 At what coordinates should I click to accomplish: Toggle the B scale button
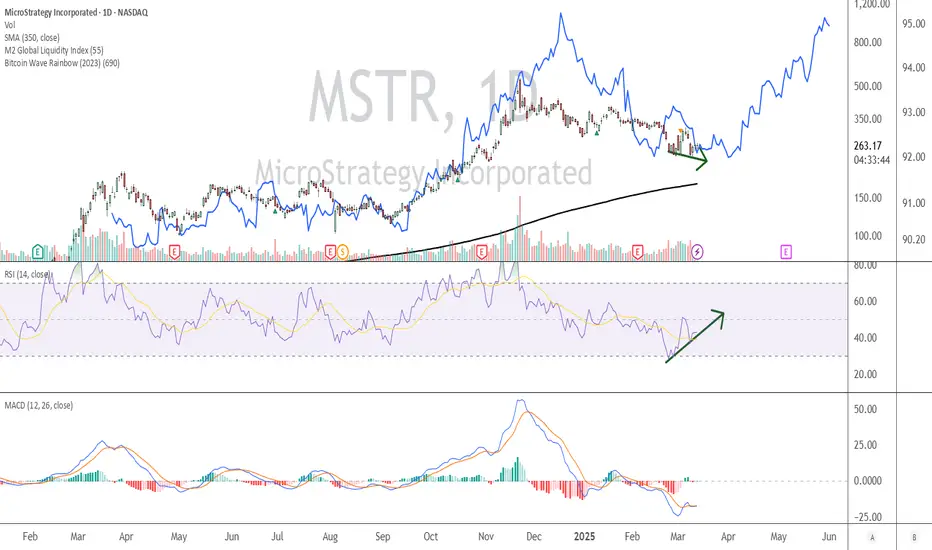(914, 538)
